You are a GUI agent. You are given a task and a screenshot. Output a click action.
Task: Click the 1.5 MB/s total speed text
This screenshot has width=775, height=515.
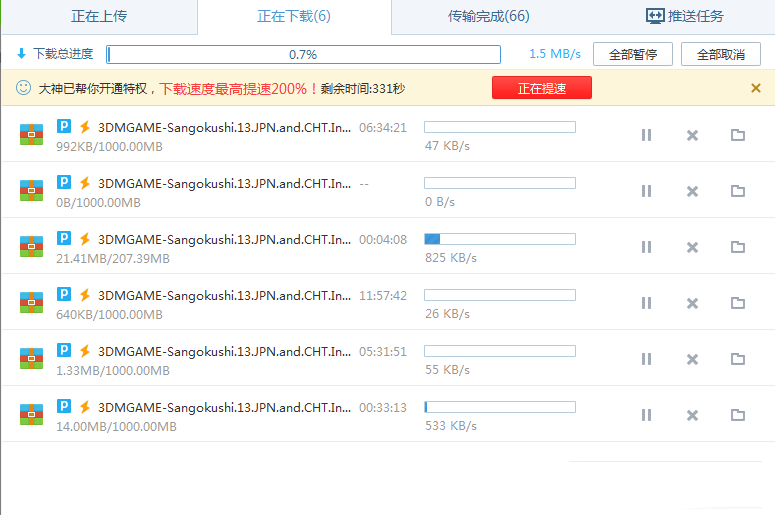[x=555, y=54]
